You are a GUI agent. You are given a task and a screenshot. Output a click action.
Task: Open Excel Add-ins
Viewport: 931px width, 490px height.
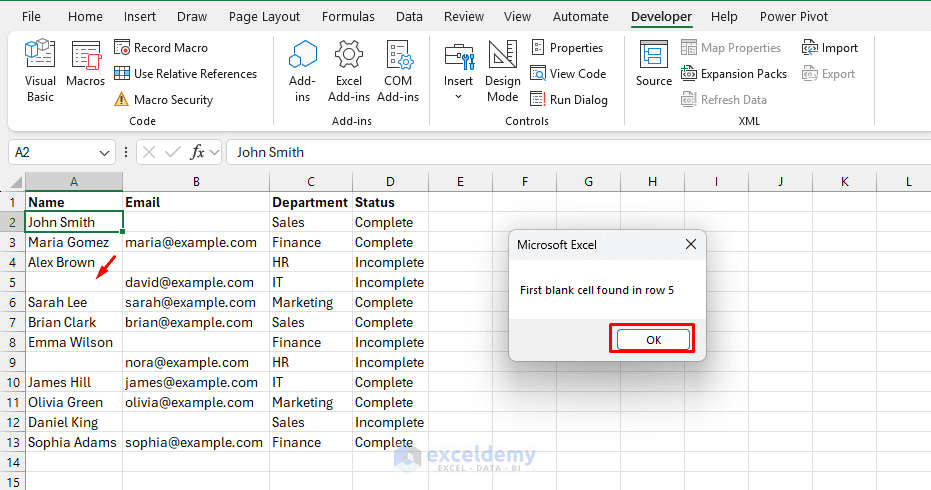click(349, 71)
